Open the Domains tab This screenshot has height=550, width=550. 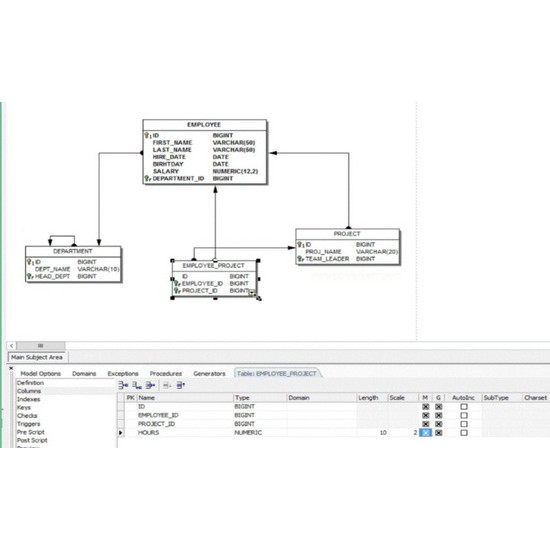(84, 374)
